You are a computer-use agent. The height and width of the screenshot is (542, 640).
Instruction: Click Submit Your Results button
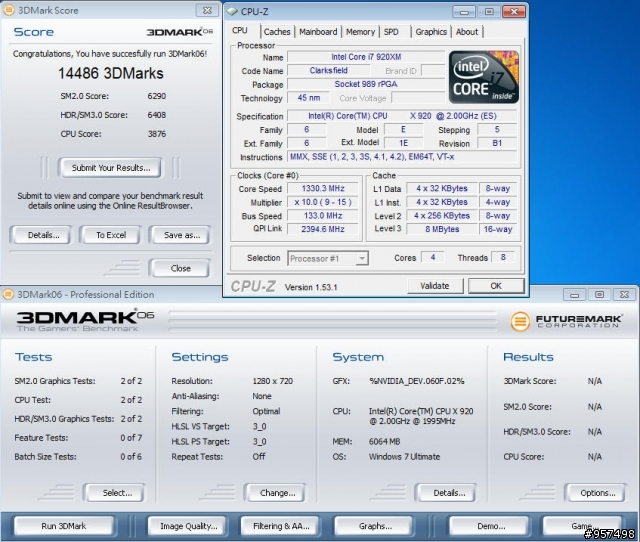click(111, 168)
